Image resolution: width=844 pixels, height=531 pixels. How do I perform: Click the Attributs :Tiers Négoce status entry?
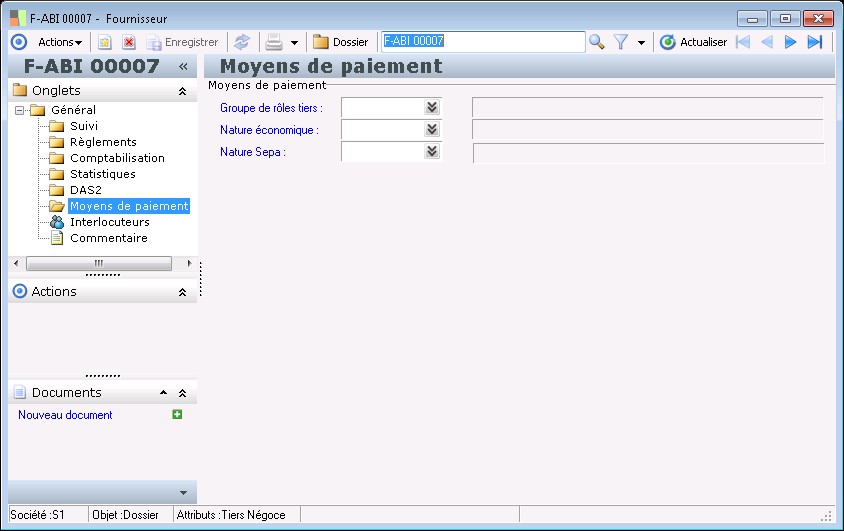[x=231, y=515]
